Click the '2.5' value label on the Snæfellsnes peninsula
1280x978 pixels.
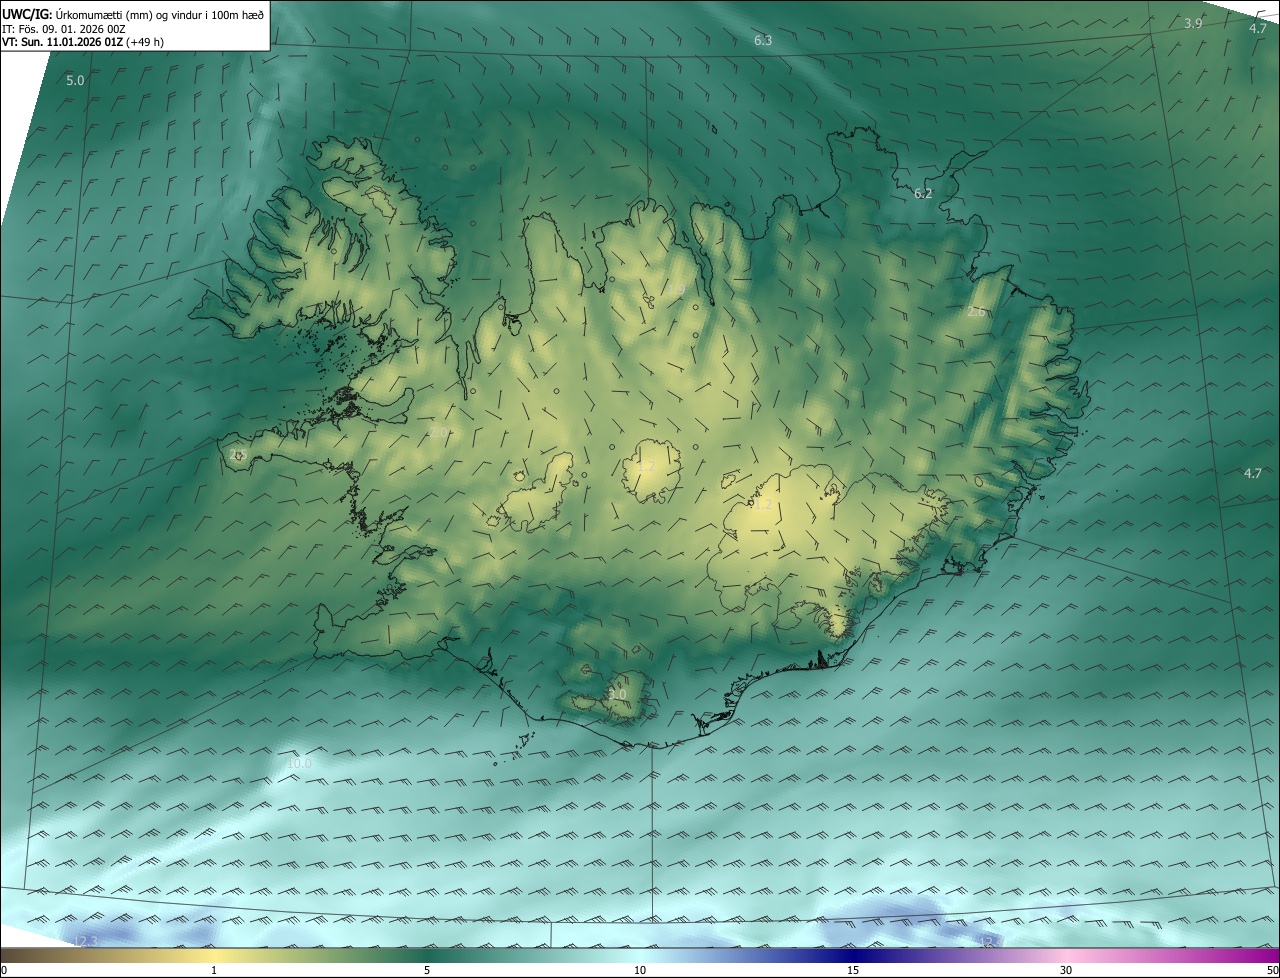[x=238, y=454]
